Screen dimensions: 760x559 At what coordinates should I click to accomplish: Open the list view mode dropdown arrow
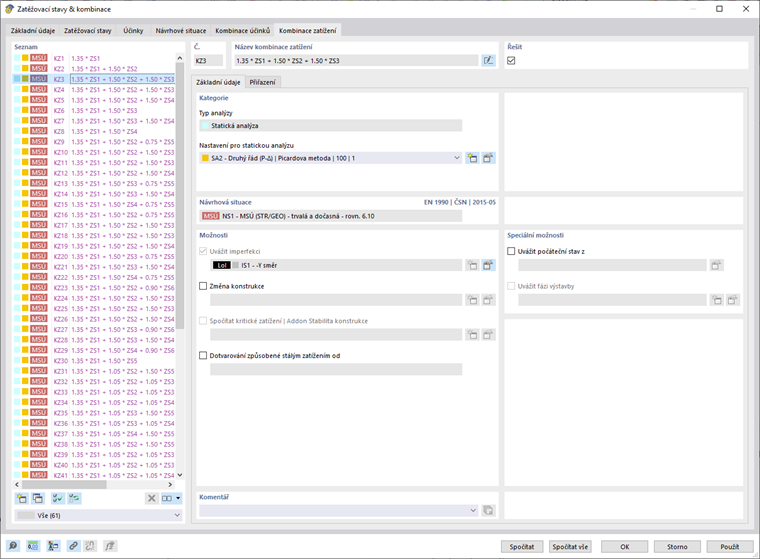(178, 498)
